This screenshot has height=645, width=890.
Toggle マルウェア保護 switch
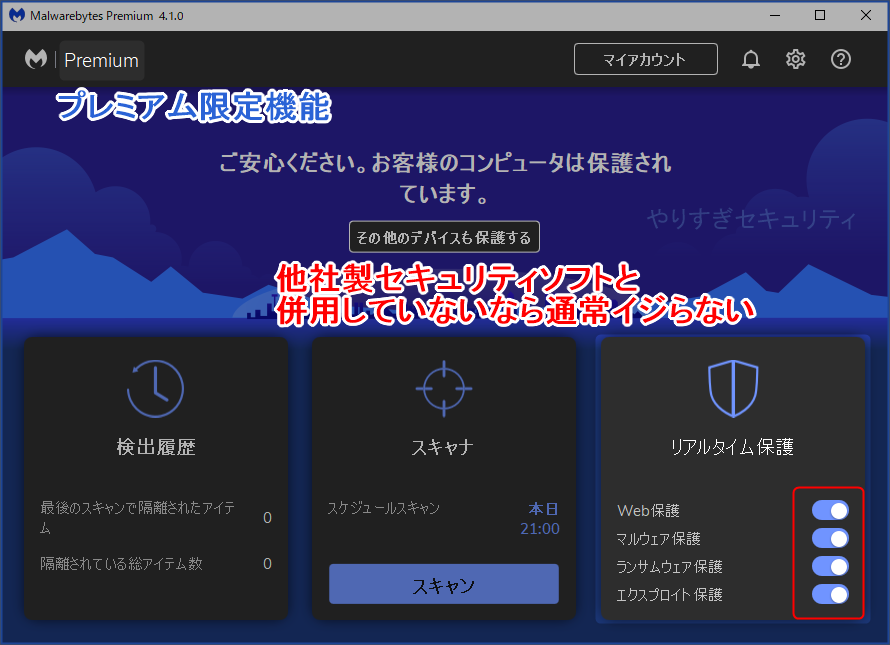pos(830,538)
